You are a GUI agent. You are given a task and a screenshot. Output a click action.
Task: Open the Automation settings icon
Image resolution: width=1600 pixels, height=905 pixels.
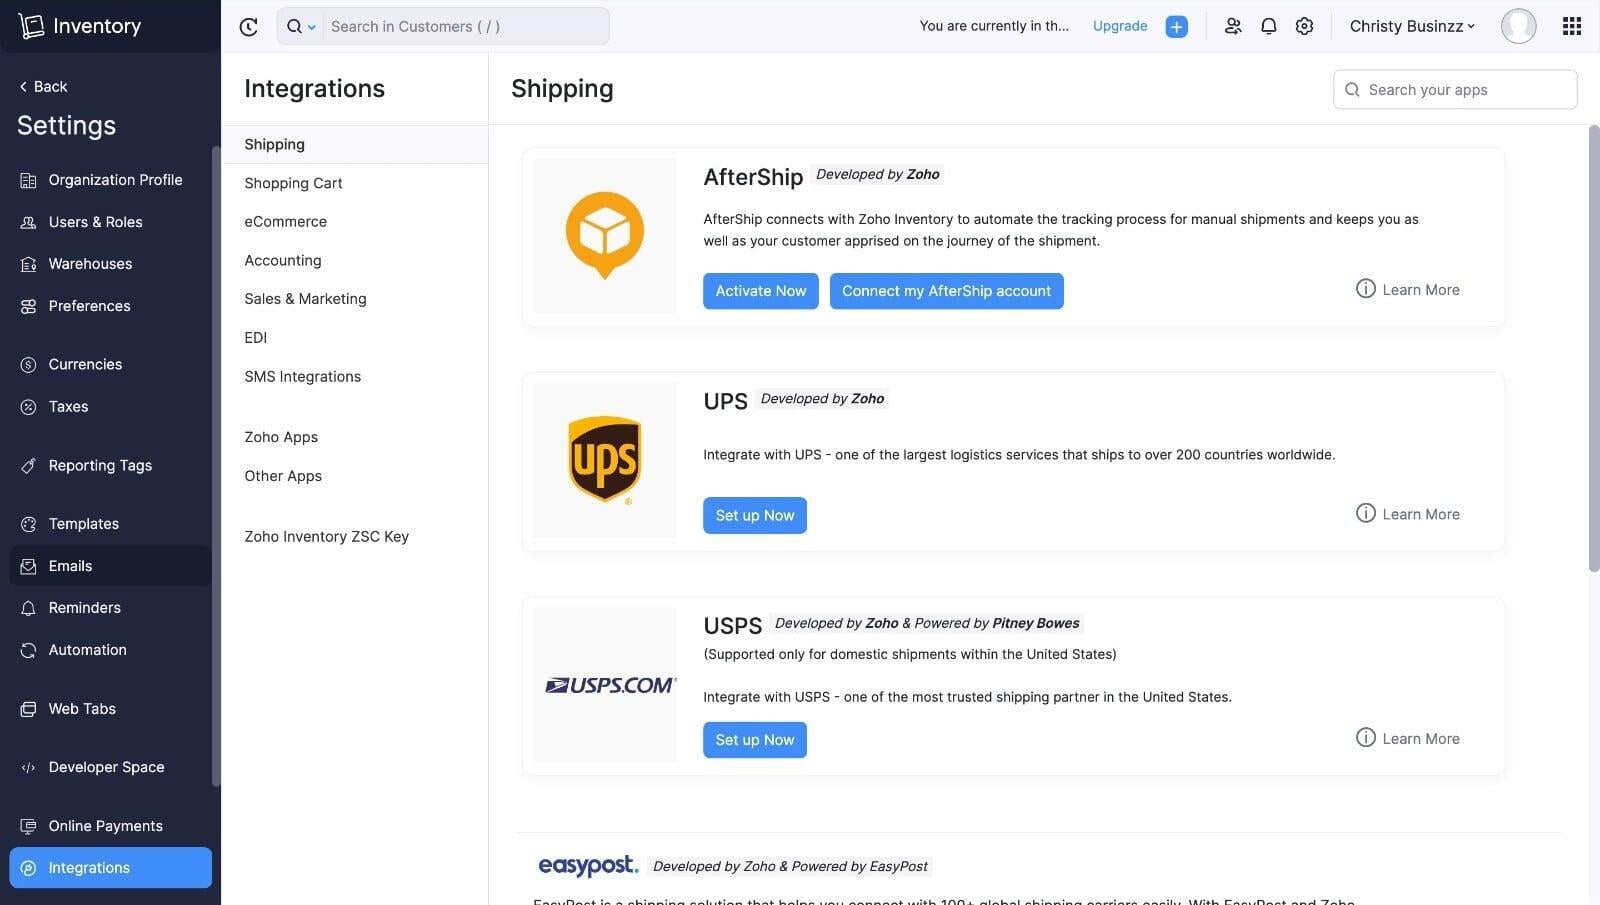pyautogui.click(x=27, y=650)
